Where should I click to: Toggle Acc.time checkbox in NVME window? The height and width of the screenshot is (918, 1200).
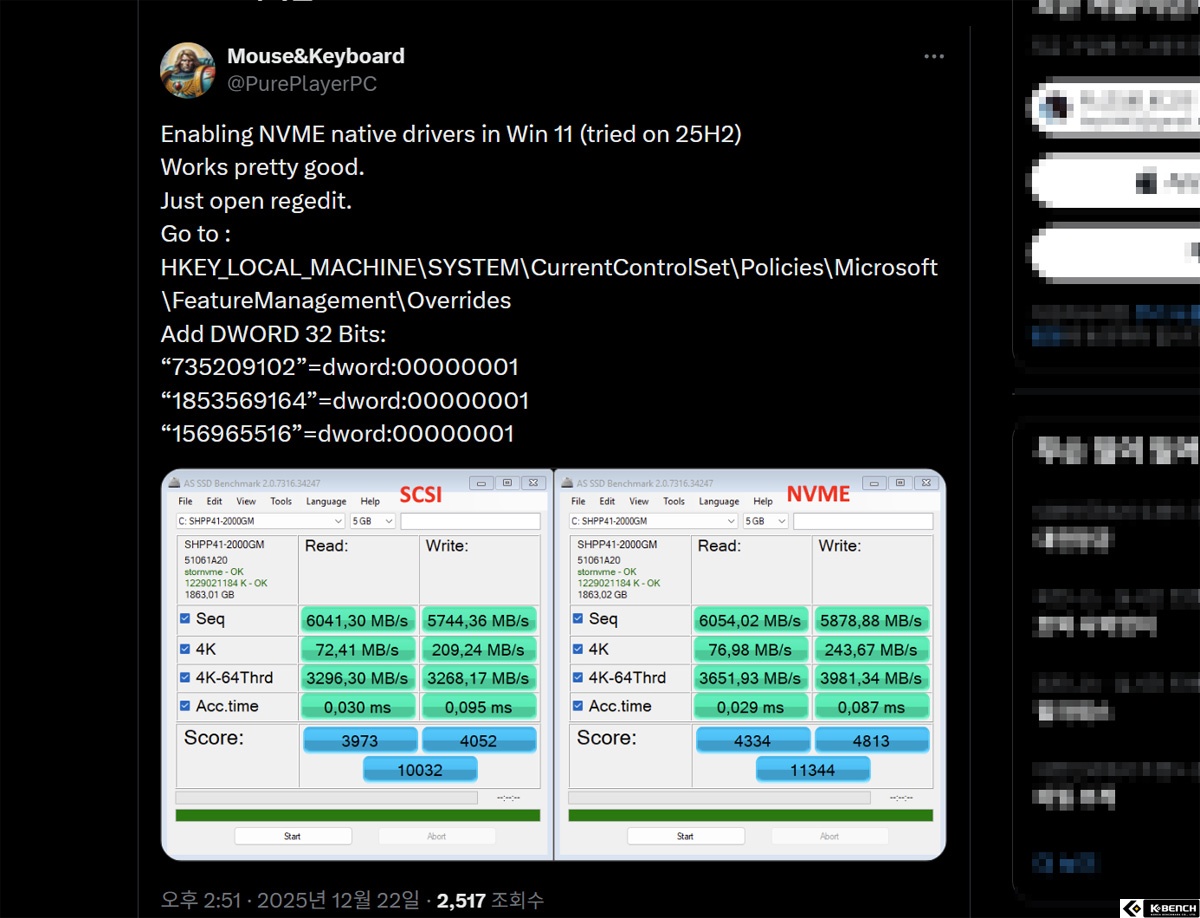pos(578,706)
